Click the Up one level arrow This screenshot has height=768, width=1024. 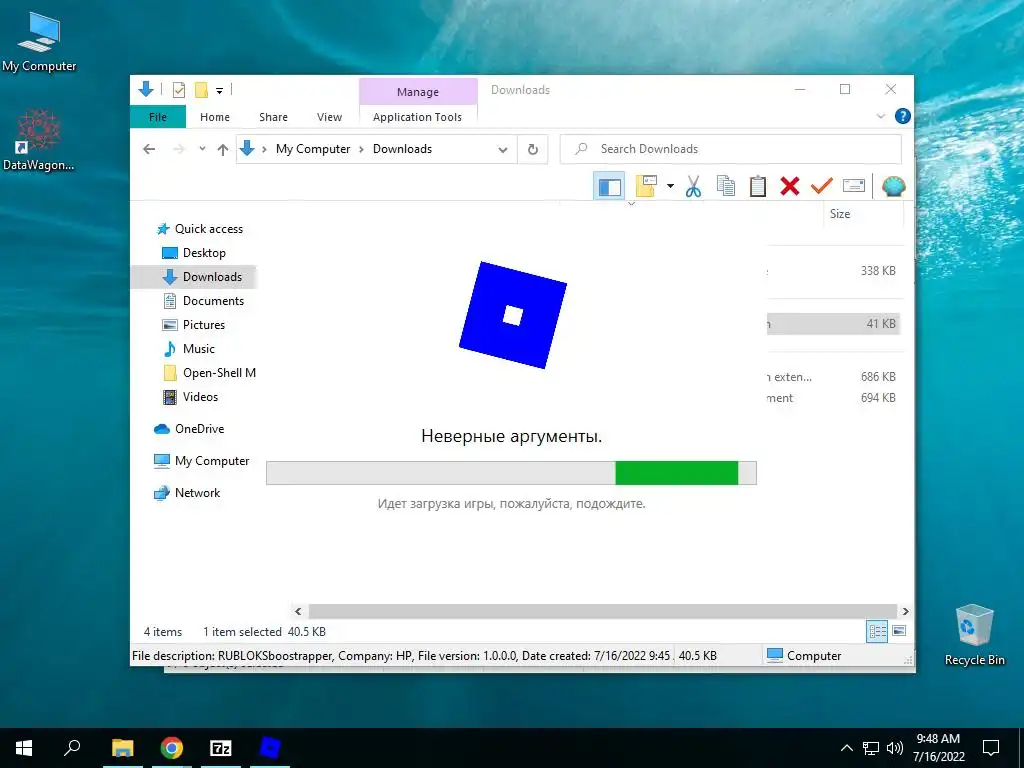[223, 150]
